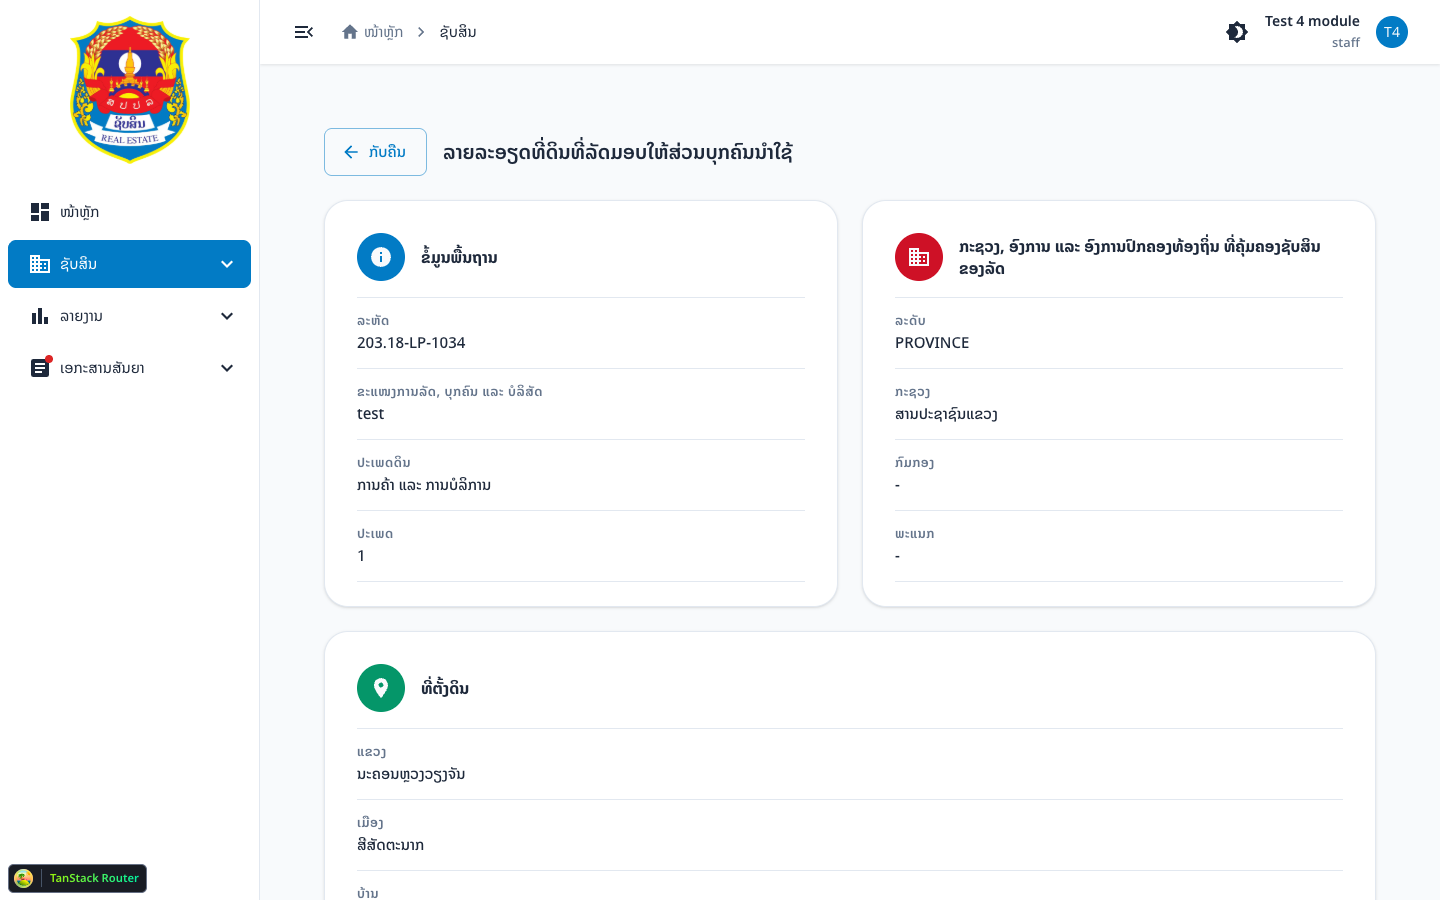
Task: Click the breadcrumb chevron separator
Action: click(x=421, y=32)
